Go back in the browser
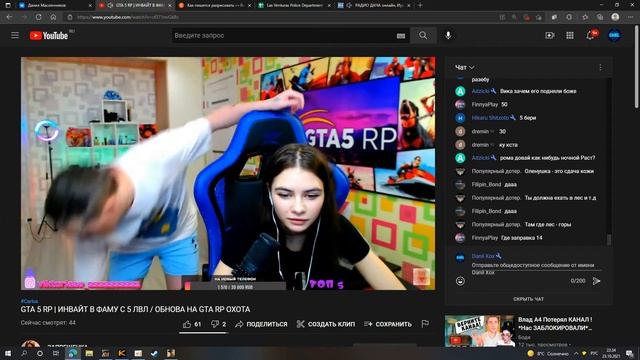The height and width of the screenshot is (360, 640). (x=9, y=17)
